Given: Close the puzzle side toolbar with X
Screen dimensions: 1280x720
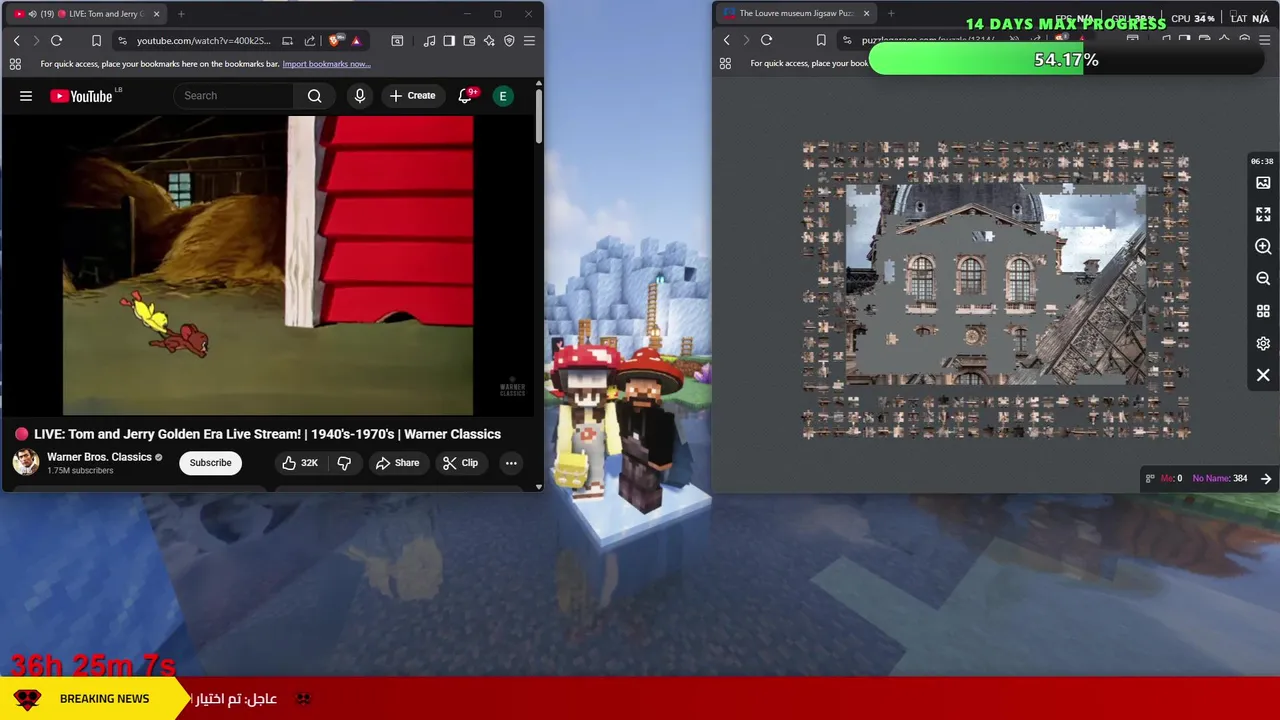Looking at the screenshot, I should click(x=1263, y=375).
